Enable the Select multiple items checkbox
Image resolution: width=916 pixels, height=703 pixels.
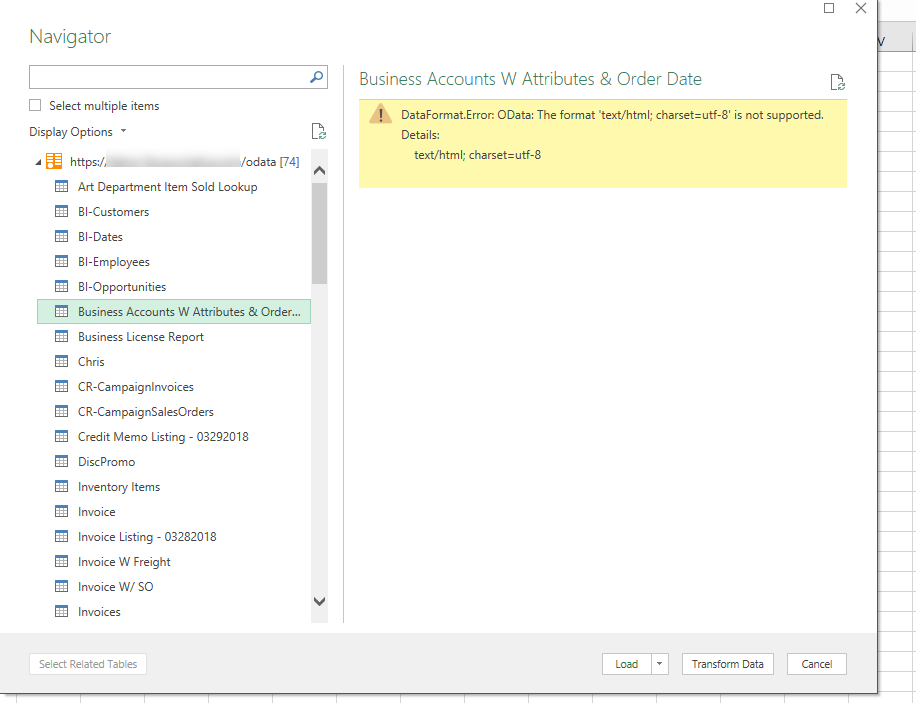click(x=36, y=105)
